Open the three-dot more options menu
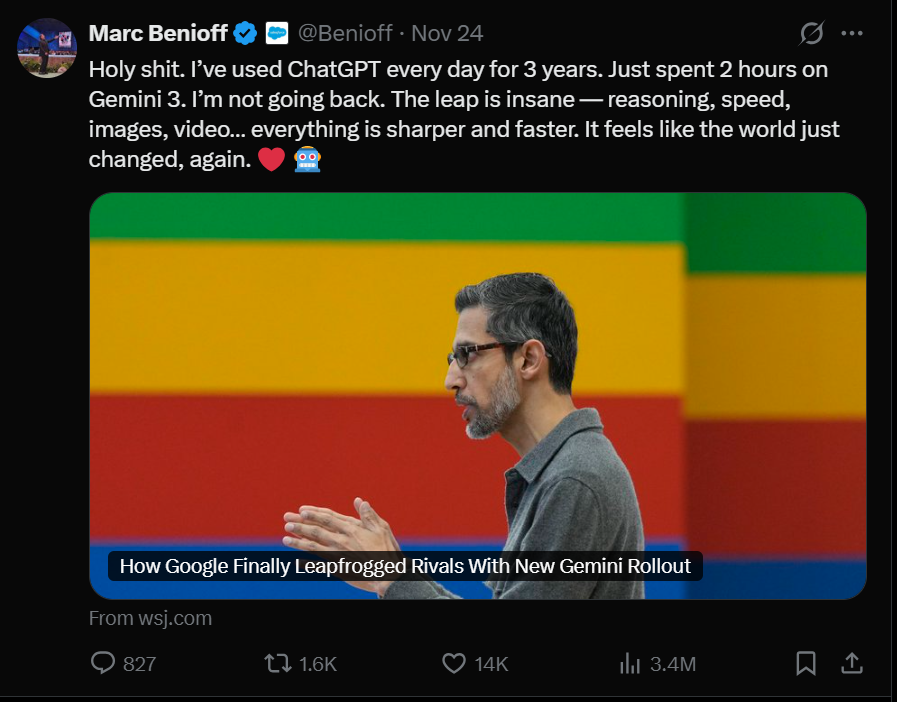 pyautogui.click(x=852, y=33)
